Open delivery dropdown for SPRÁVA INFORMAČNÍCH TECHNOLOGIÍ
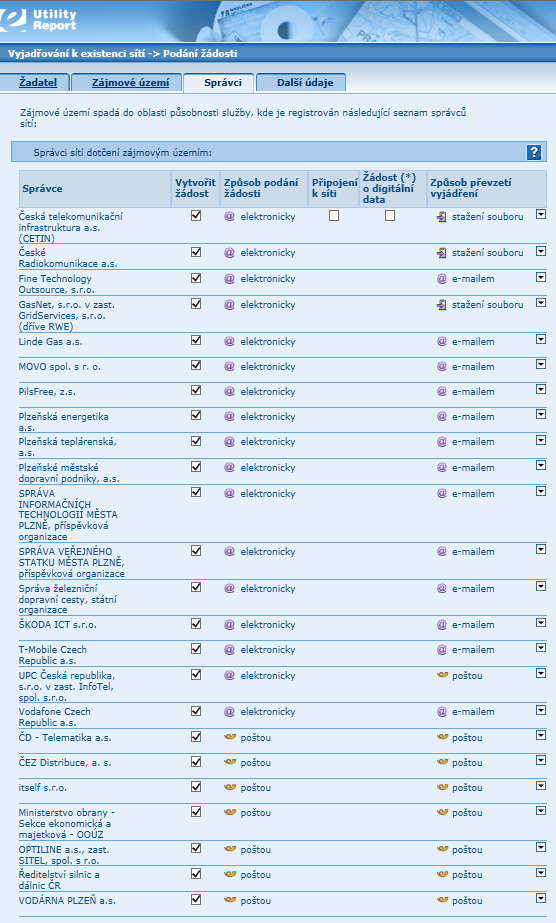This screenshot has width=556, height=923. 541,491
